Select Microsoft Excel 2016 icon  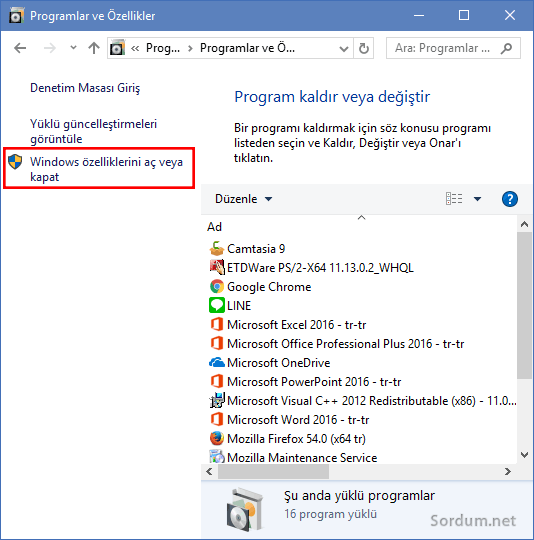[217, 324]
